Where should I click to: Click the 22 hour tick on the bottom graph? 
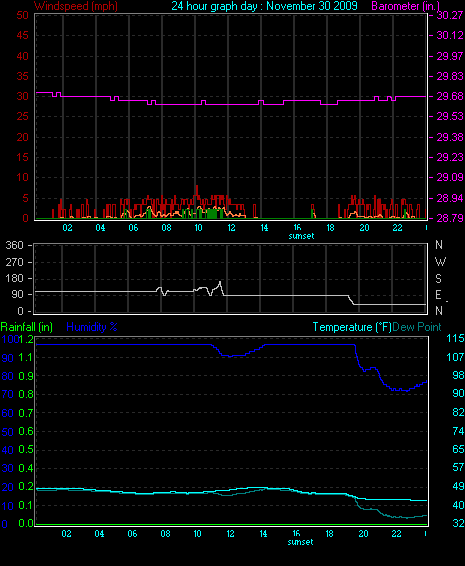pos(396,534)
